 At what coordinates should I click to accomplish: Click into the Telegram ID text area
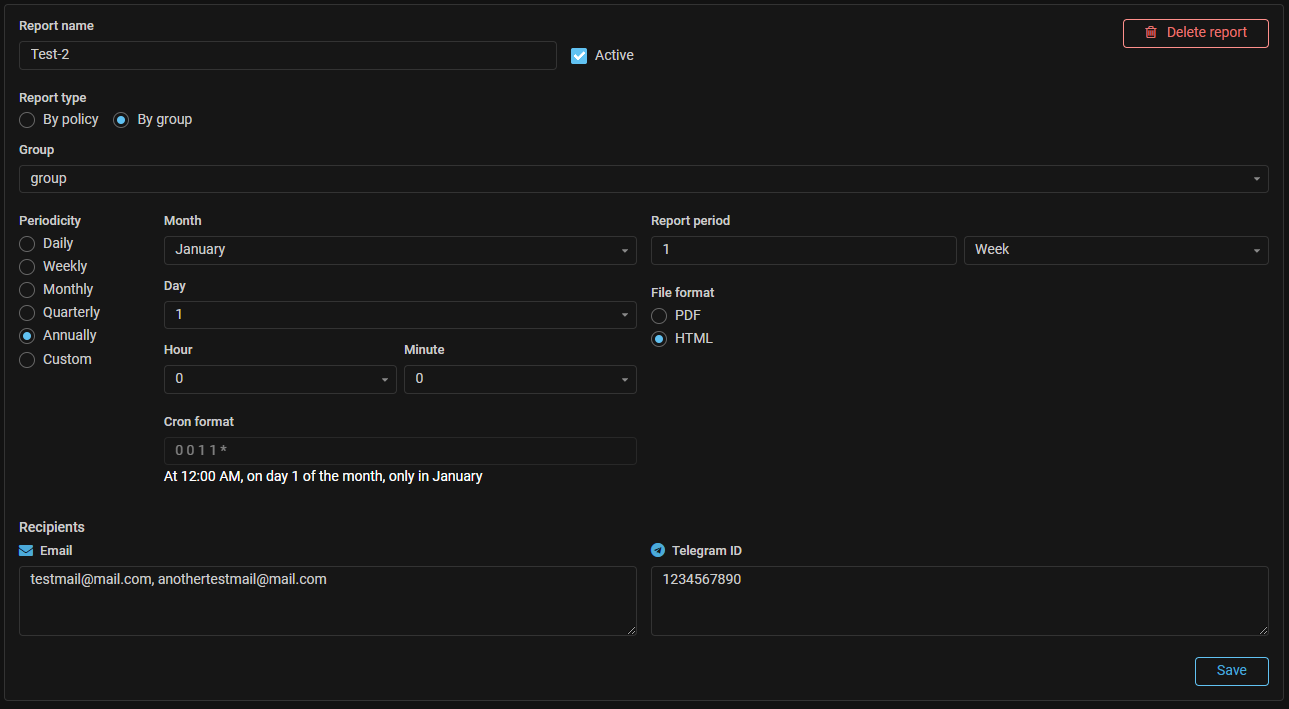[x=959, y=601]
